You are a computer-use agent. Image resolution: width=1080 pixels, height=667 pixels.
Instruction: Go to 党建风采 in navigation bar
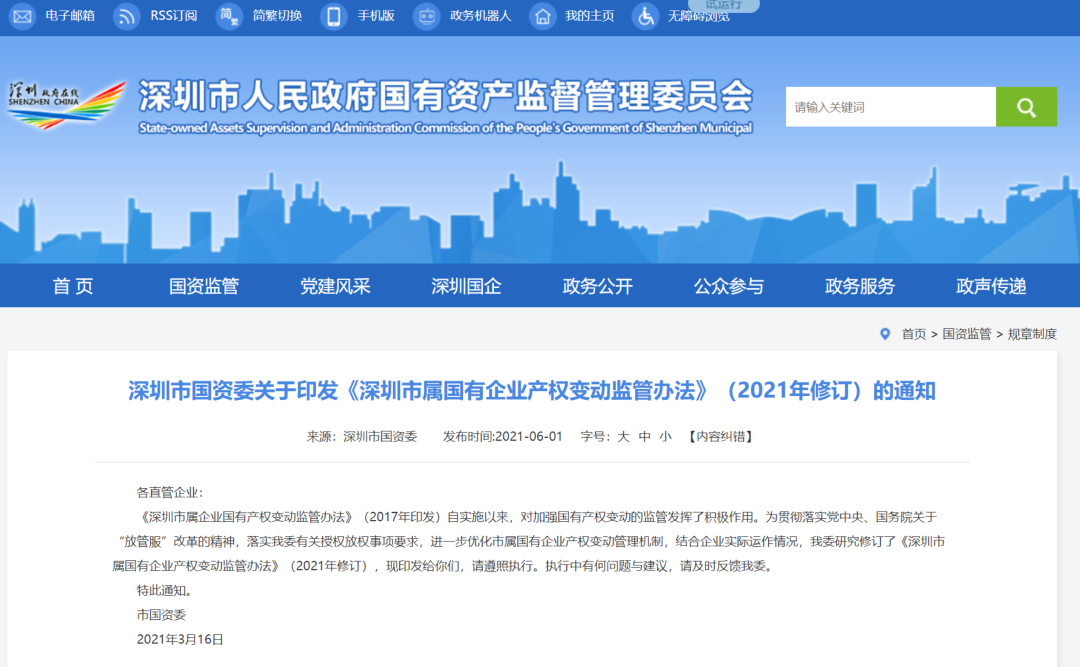(x=335, y=286)
